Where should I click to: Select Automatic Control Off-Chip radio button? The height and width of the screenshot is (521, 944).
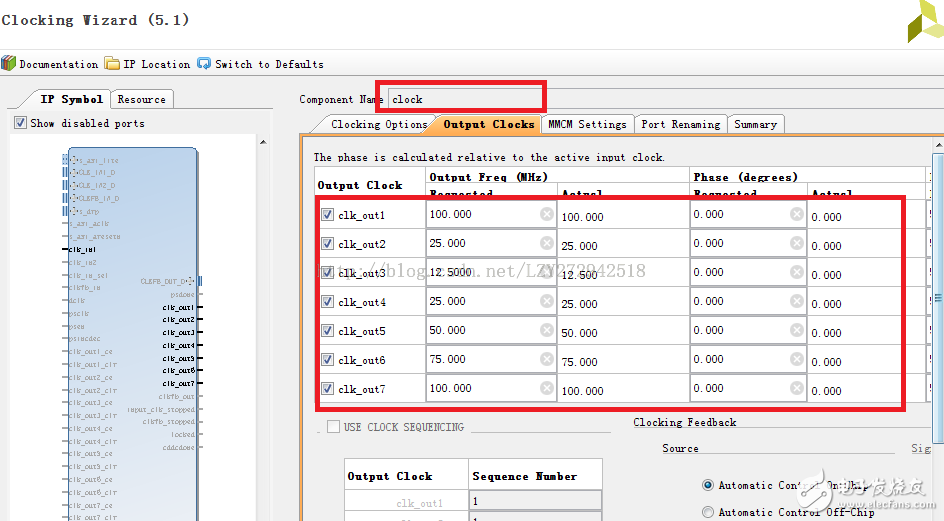708,512
